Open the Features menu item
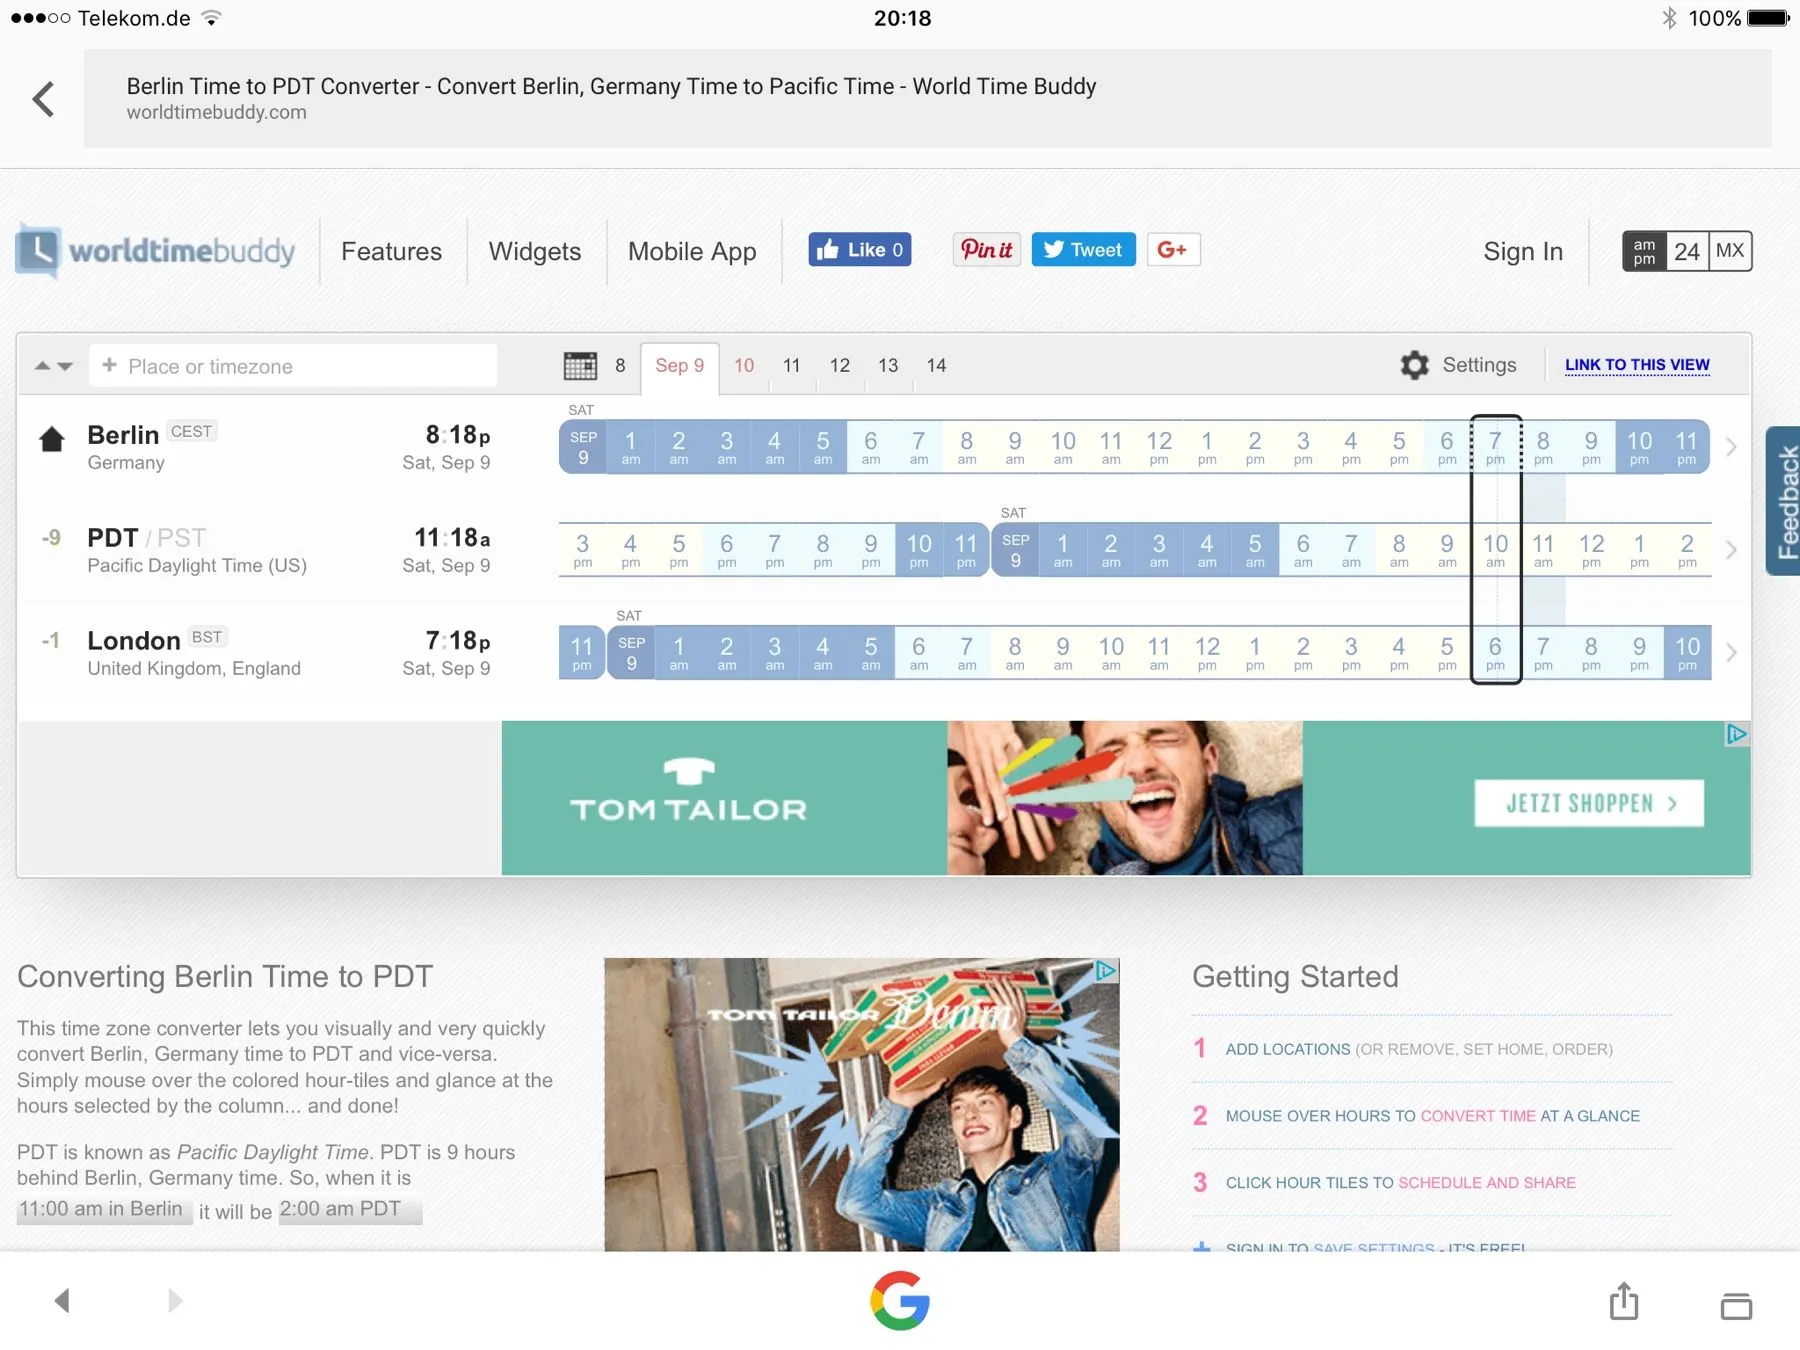1800x1350 pixels. [391, 251]
